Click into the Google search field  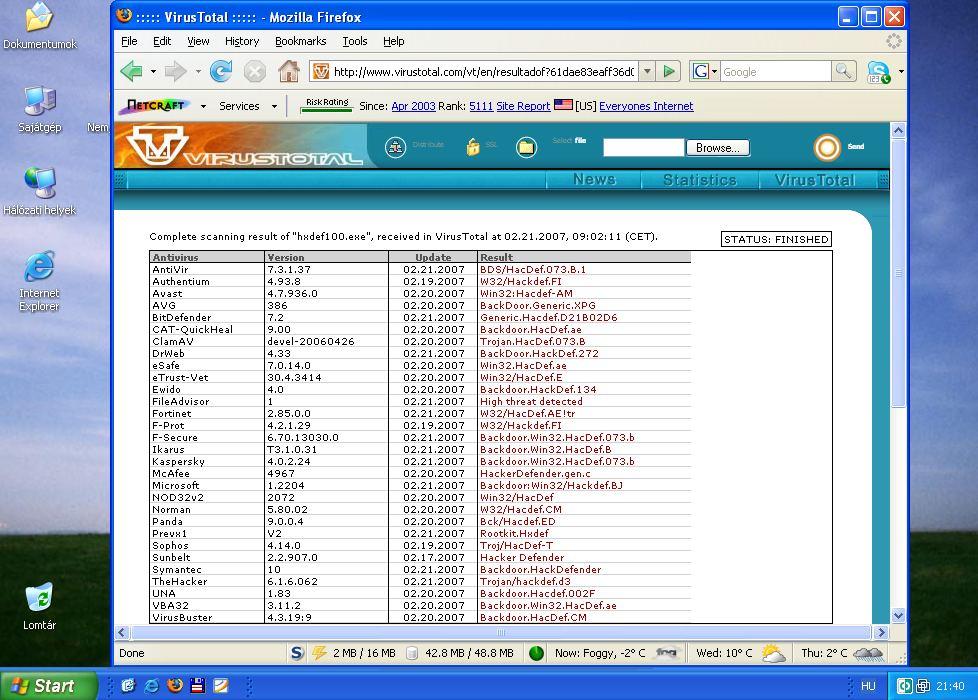(x=776, y=71)
